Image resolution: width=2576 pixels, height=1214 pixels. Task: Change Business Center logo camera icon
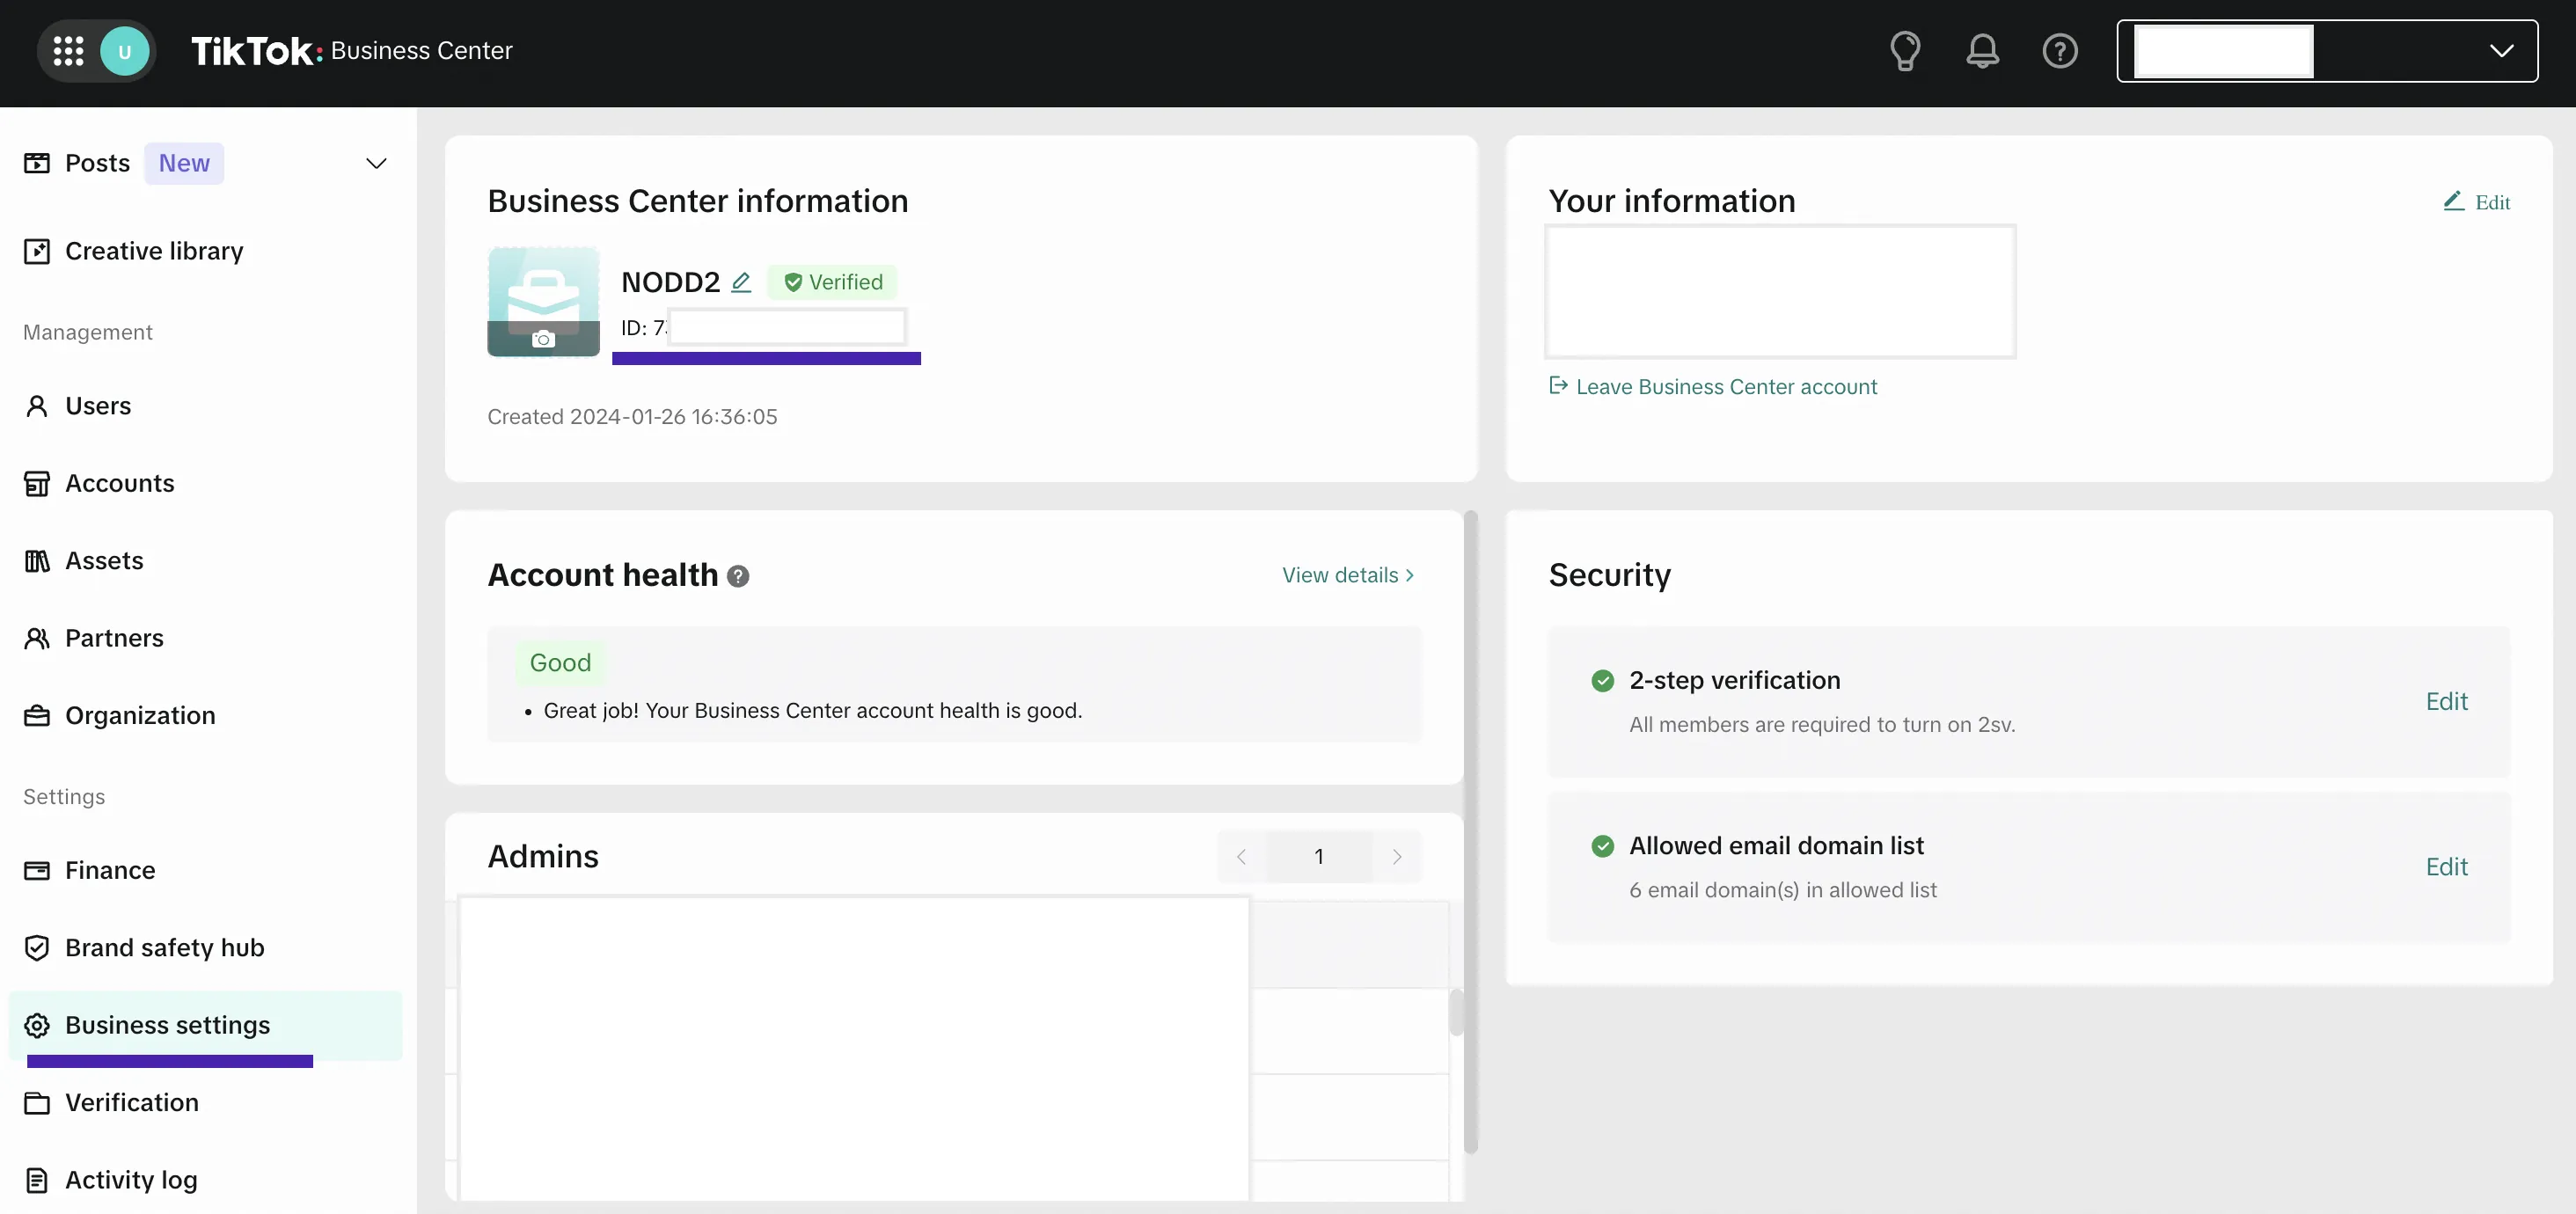[x=543, y=339]
